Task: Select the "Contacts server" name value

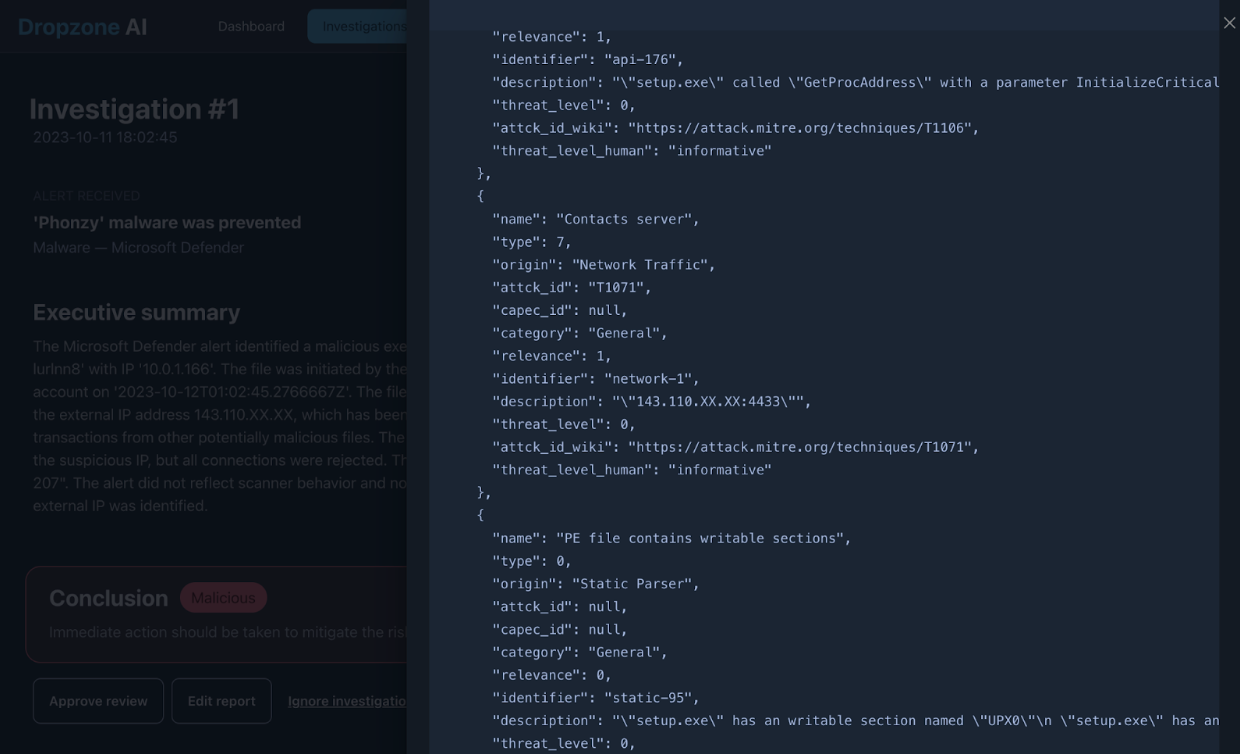Action: (624, 219)
